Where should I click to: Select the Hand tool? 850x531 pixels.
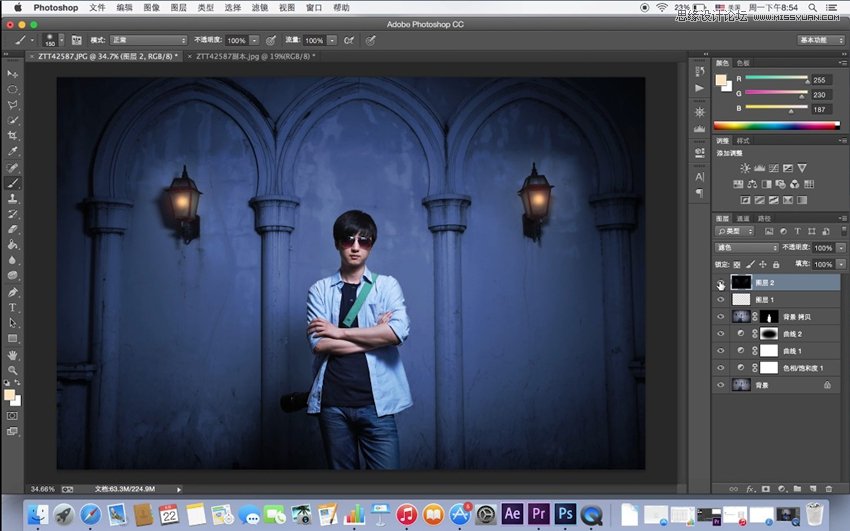coord(12,355)
